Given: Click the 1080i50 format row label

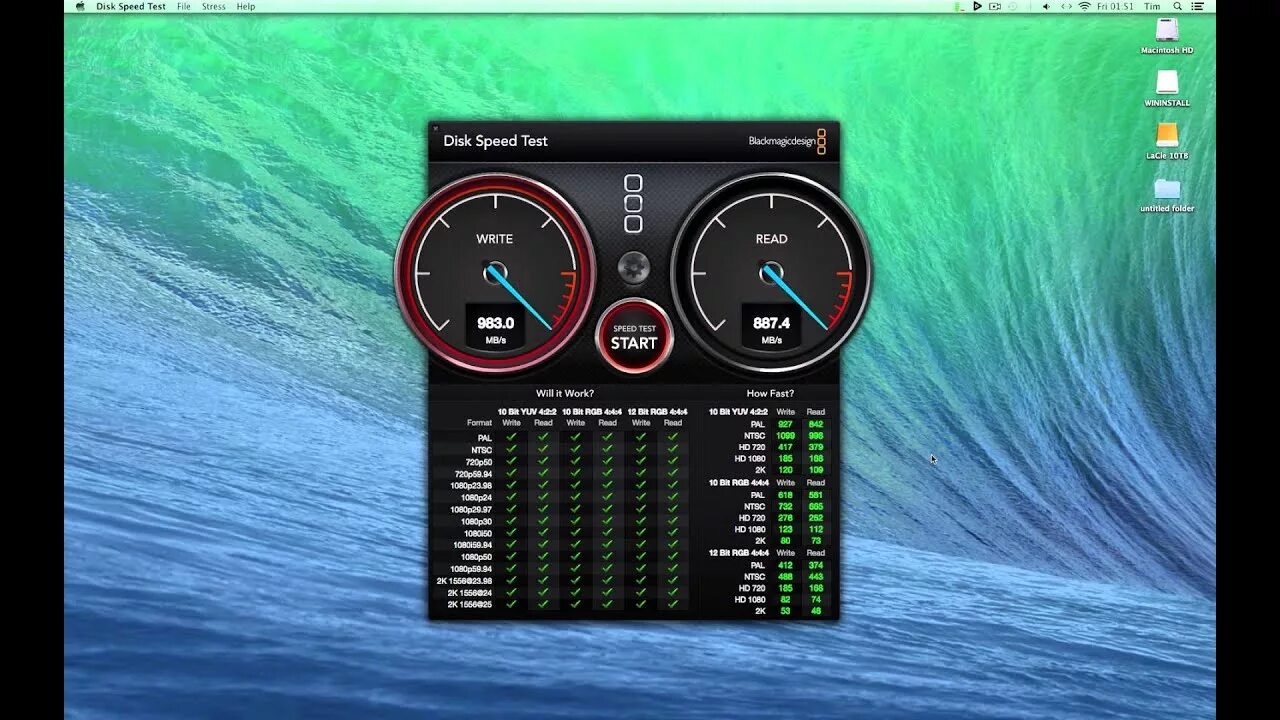Looking at the screenshot, I should [477, 533].
